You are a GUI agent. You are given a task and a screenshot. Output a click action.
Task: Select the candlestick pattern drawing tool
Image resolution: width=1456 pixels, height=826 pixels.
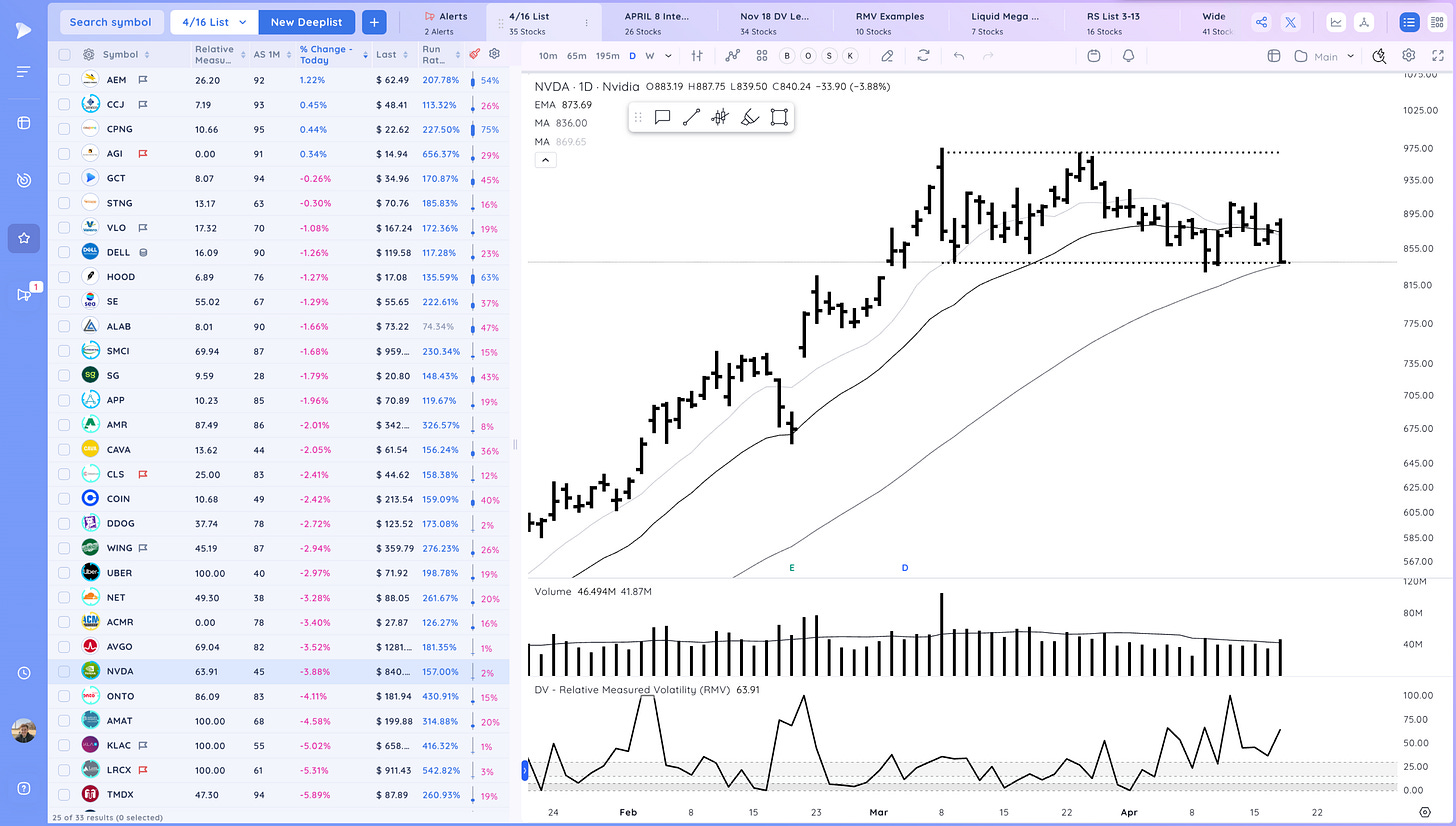720,117
